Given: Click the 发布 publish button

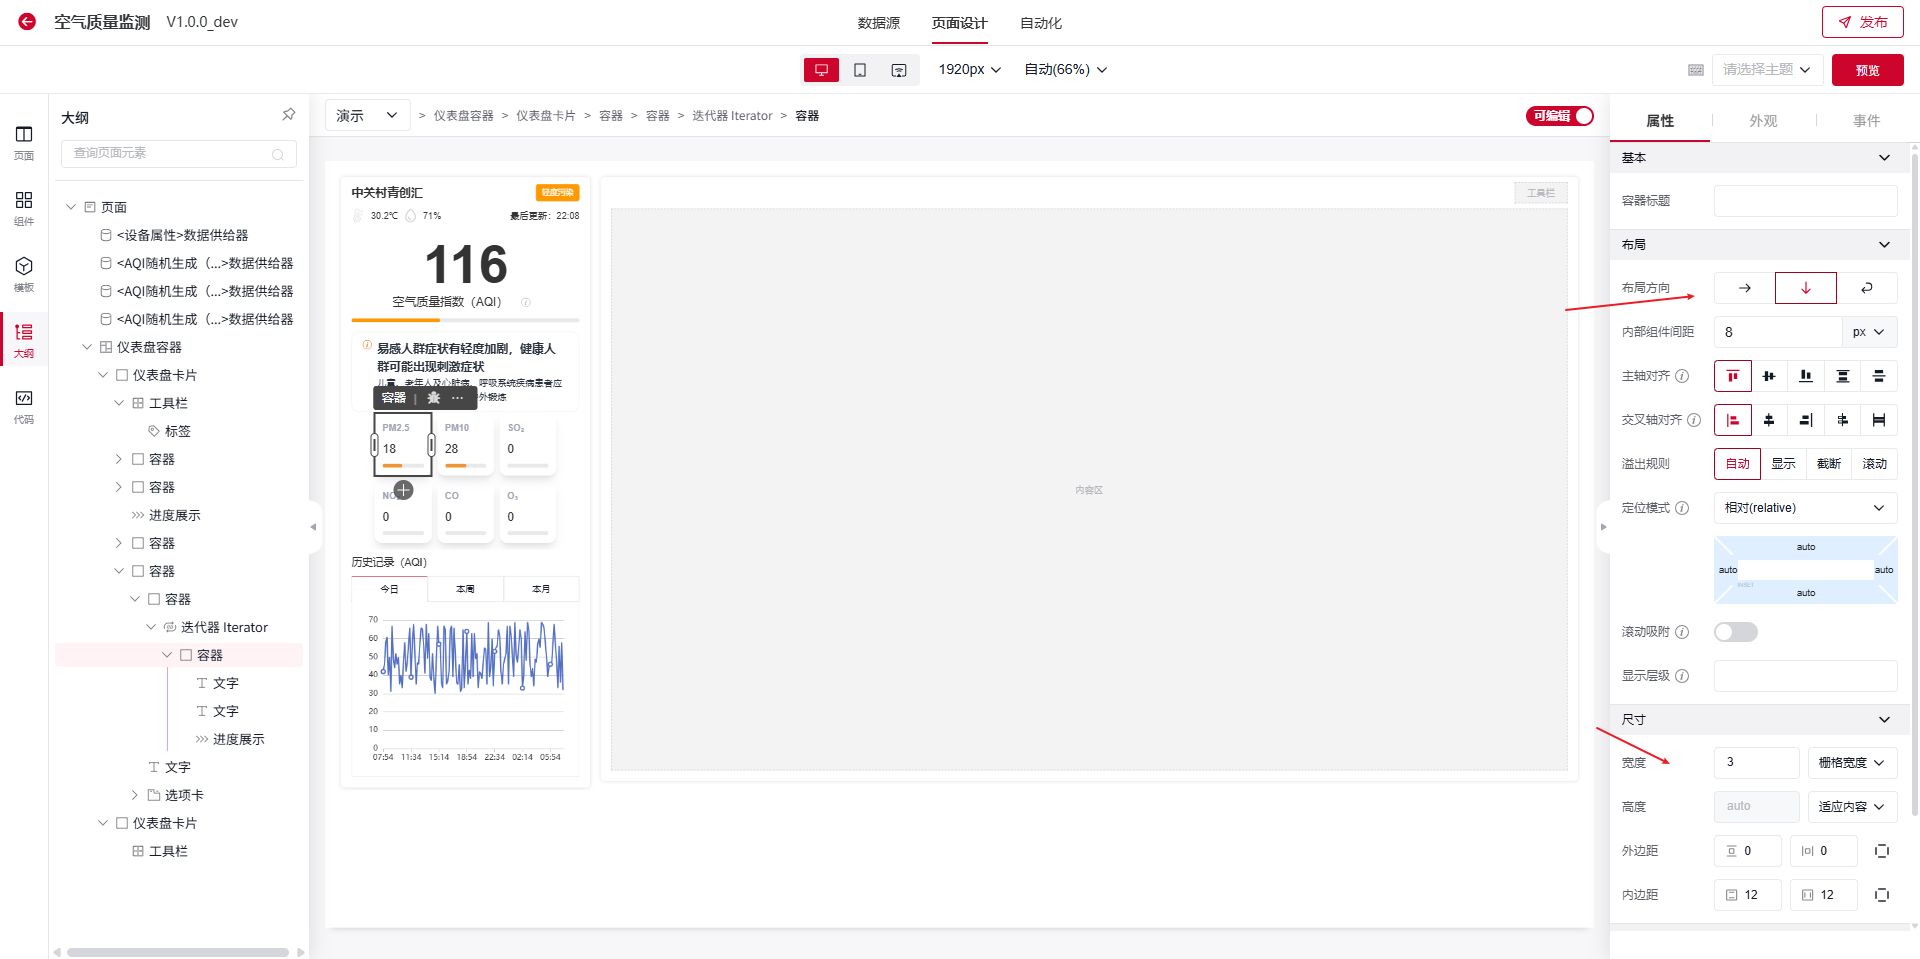Looking at the screenshot, I should coord(1862,22).
